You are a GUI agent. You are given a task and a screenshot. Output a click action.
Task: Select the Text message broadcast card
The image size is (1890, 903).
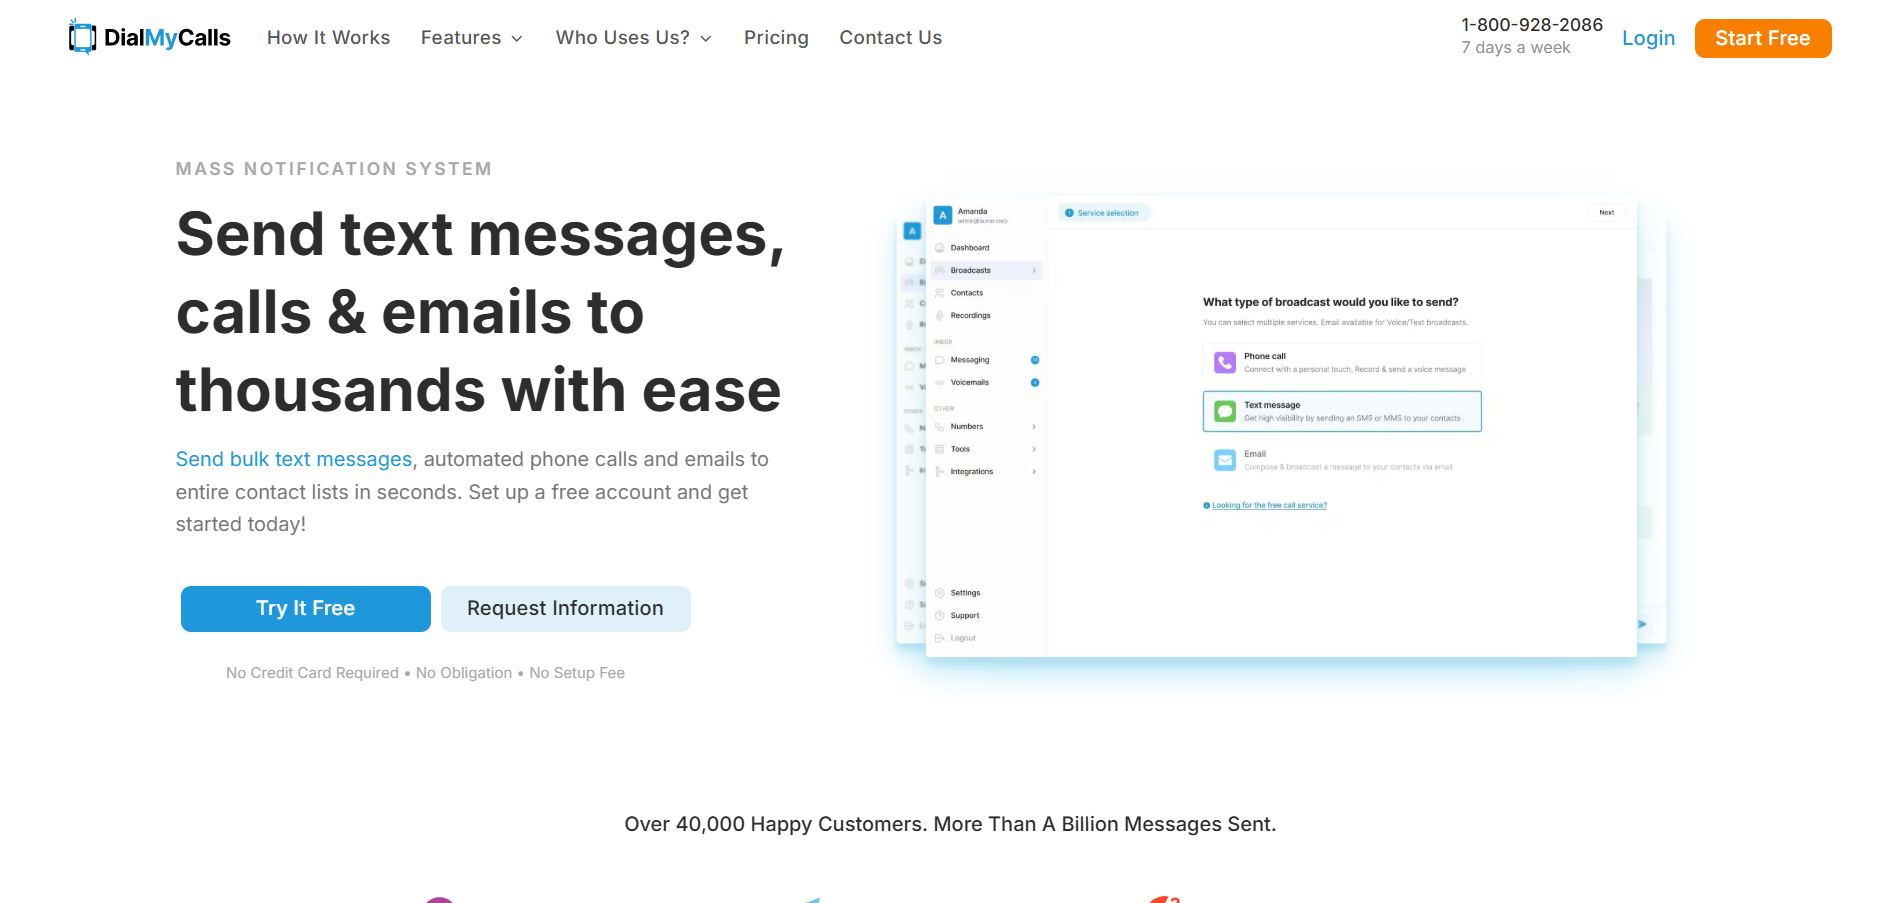pos(1342,411)
